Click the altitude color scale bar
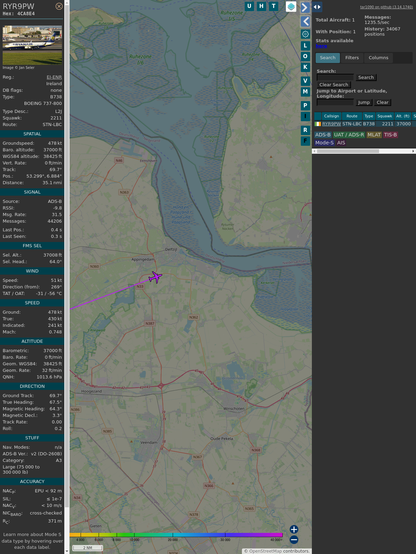416x554 pixels. point(176,535)
